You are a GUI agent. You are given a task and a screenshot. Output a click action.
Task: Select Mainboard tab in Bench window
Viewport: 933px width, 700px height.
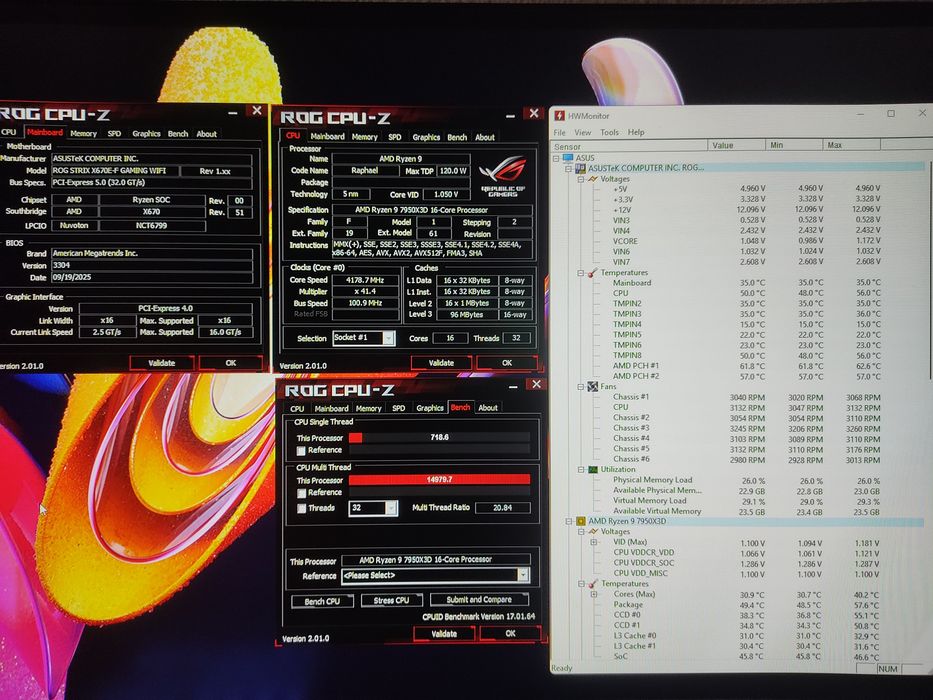[331, 408]
